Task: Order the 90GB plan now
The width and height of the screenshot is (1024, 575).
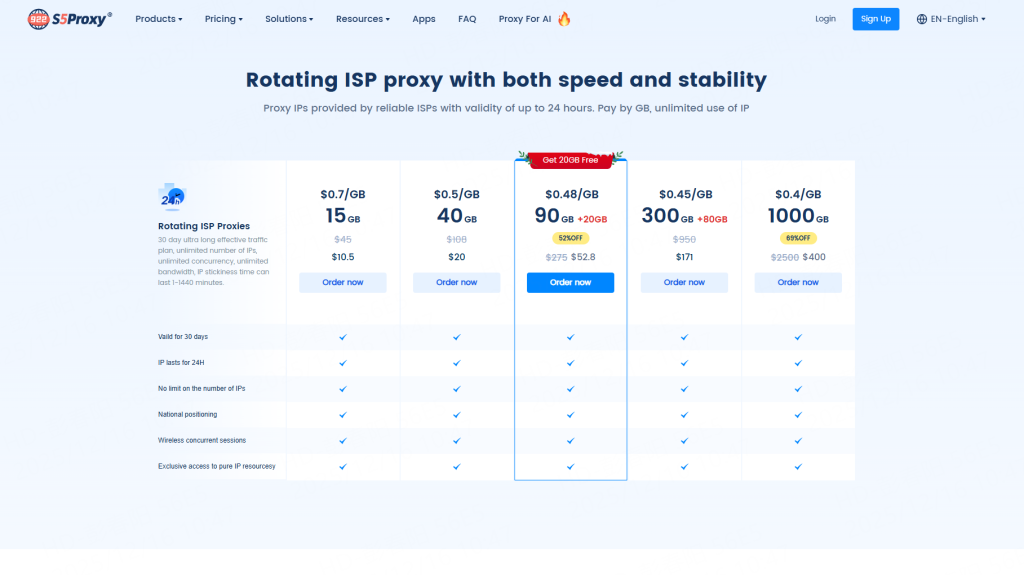Action: click(570, 282)
